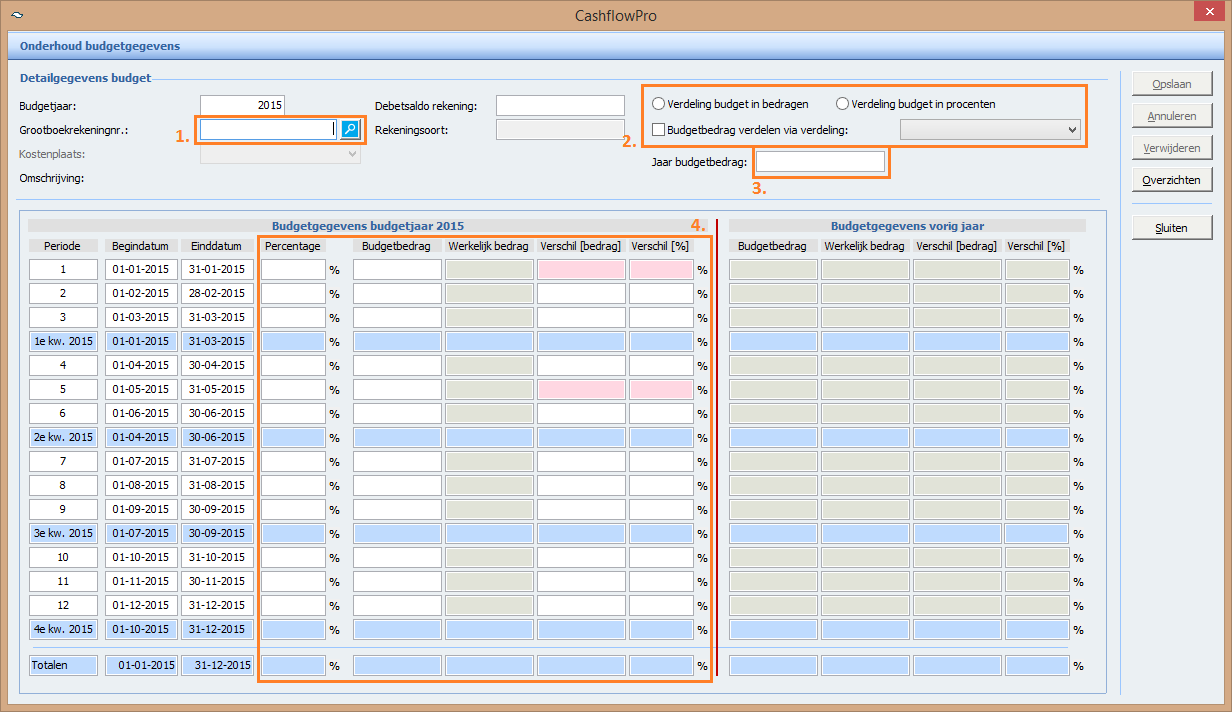Click Percentage field for period 1
The height and width of the screenshot is (712, 1232).
[x=293, y=269]
